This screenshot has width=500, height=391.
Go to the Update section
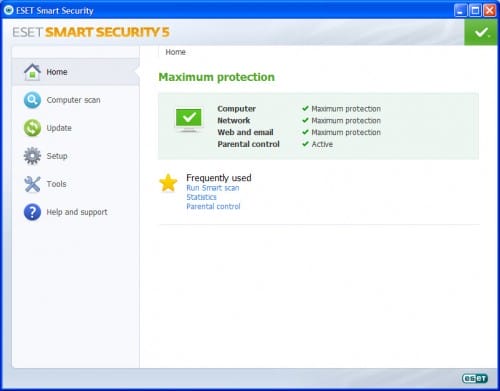59,128
